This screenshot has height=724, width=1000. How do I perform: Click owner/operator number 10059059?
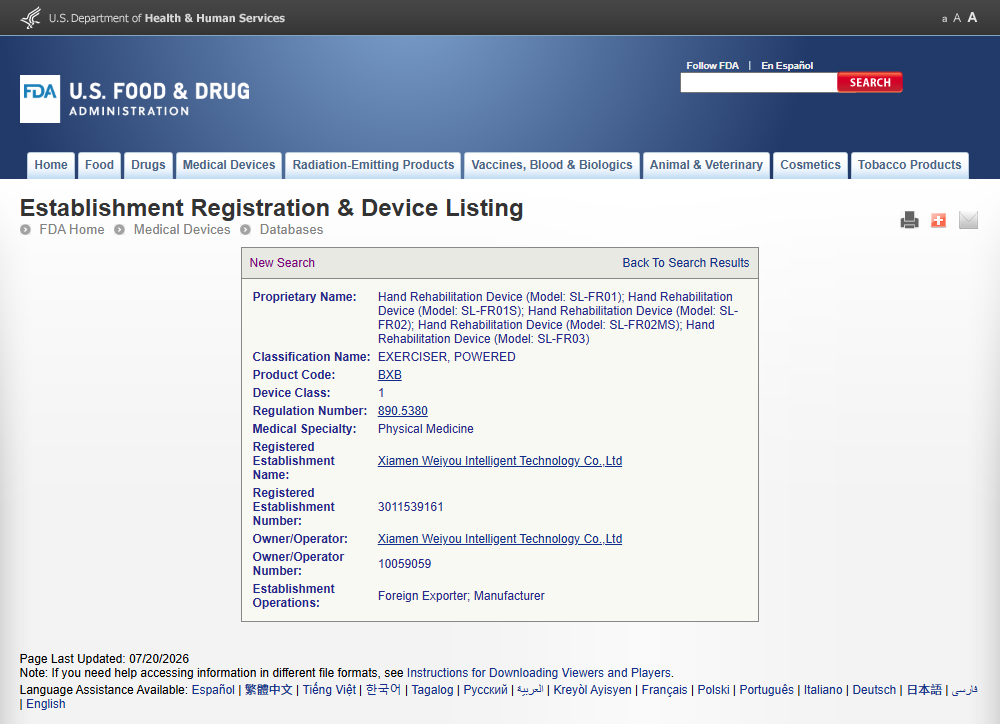point(404,564)
